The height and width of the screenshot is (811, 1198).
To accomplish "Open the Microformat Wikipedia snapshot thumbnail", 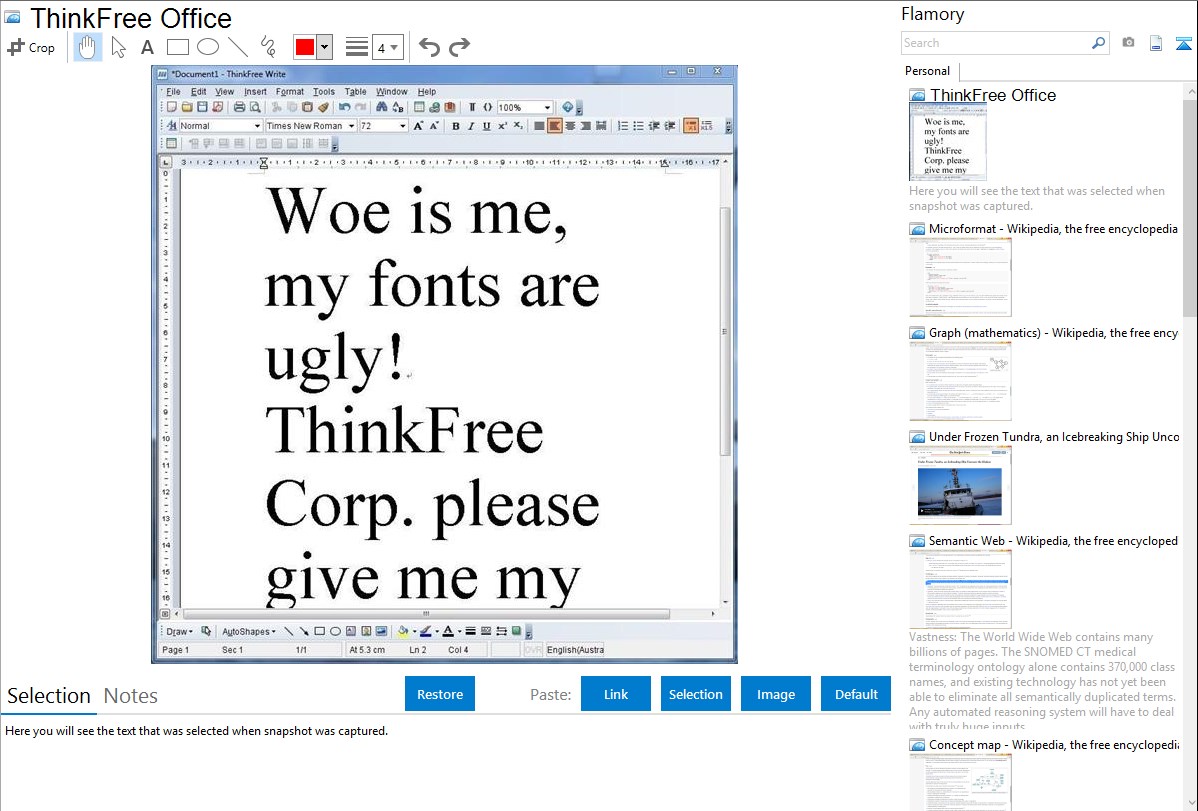I will pyautogui.click(x=960, y=277).
